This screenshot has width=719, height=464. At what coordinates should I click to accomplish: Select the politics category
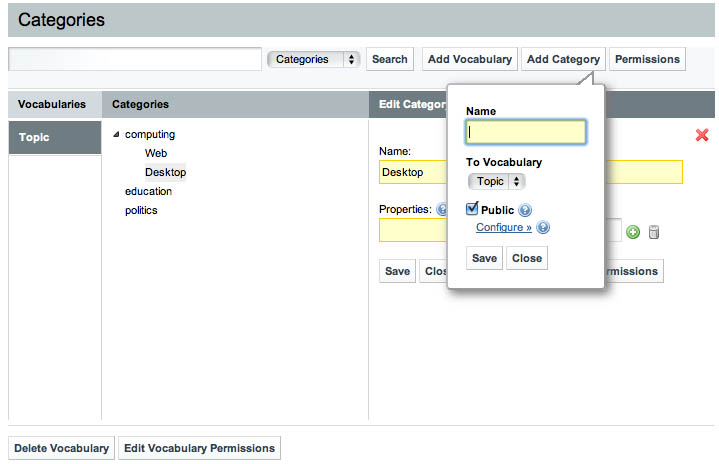pyautogui.click(x=141, y=210)
